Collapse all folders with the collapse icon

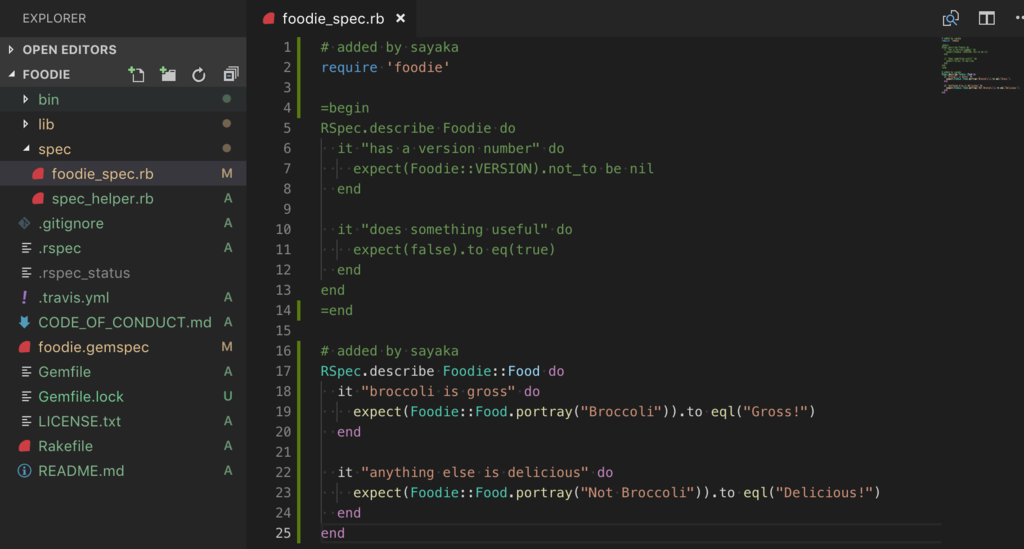(231, 74)
